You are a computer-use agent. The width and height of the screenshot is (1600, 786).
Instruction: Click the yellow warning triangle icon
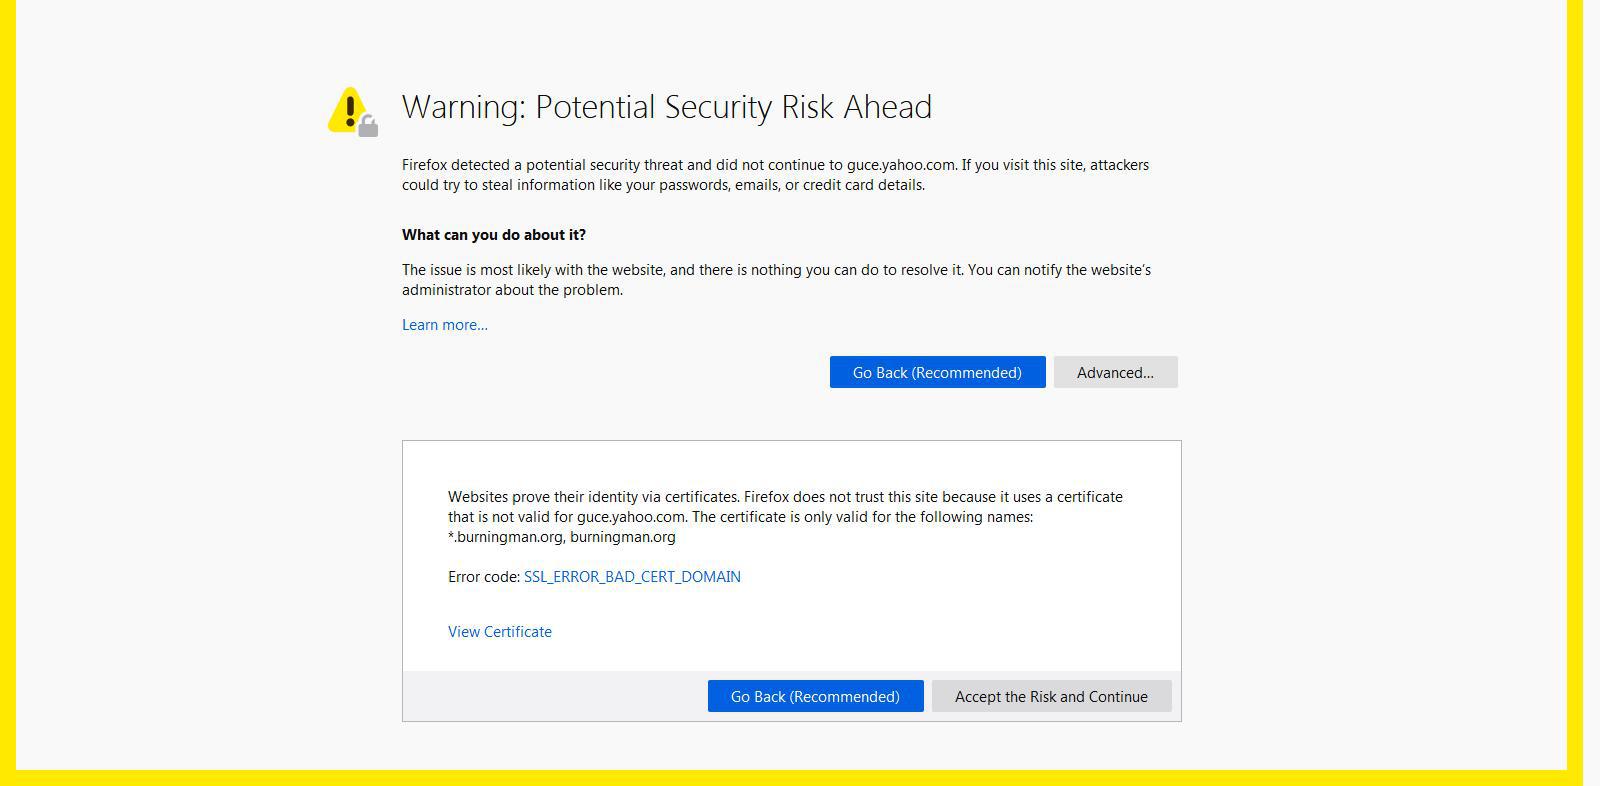[x=348, y=108]
